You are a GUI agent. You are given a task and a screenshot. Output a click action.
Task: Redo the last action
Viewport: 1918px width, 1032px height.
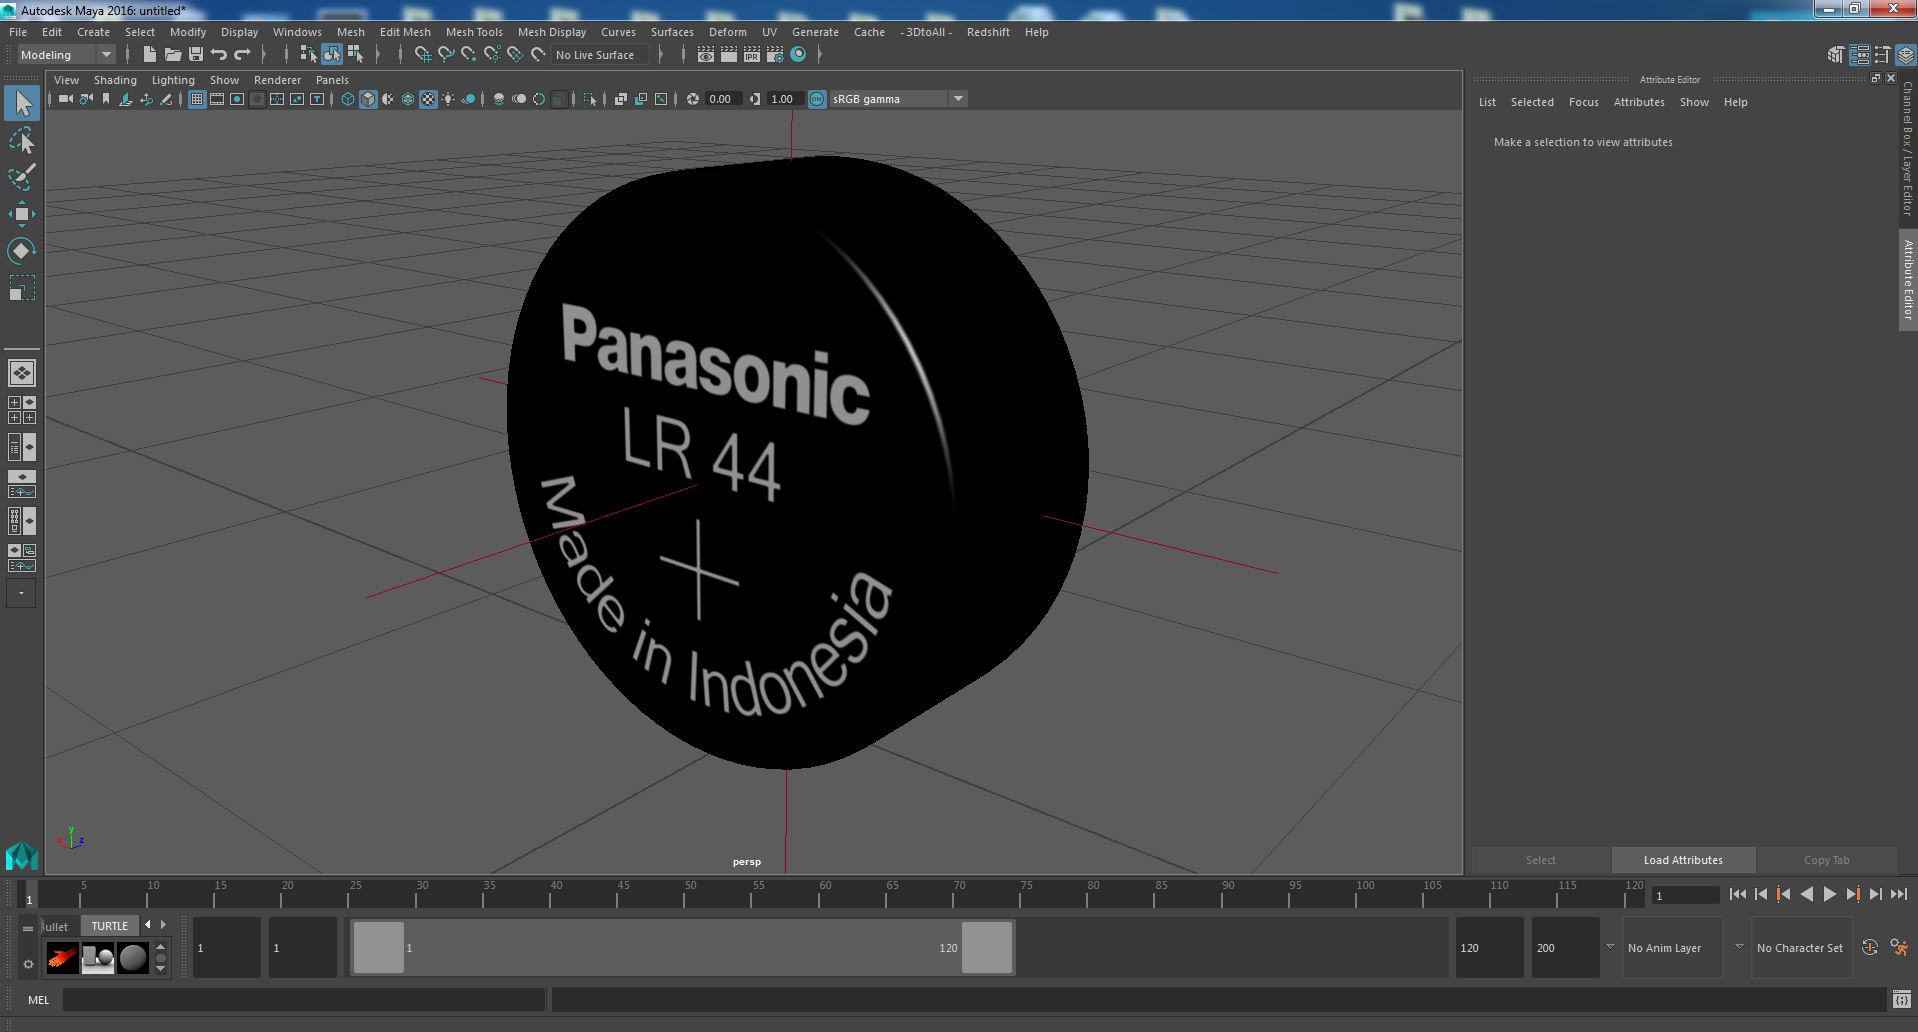point(242,55)
